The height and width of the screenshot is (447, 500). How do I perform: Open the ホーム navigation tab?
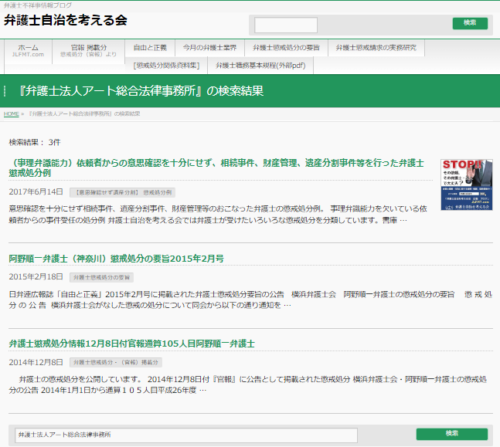28,51
